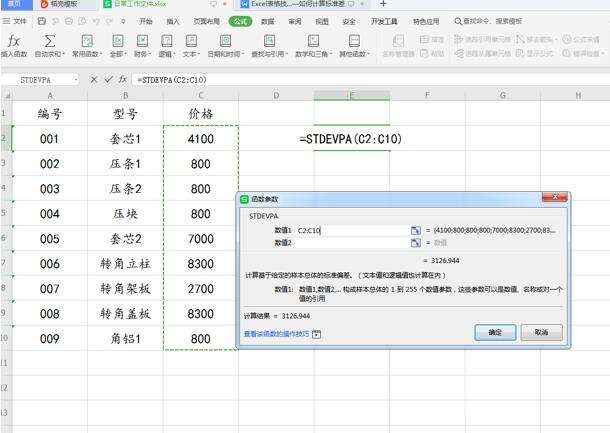Click the cancel X icon in the formula bar
610x433 pixels.
click(94, 78)
